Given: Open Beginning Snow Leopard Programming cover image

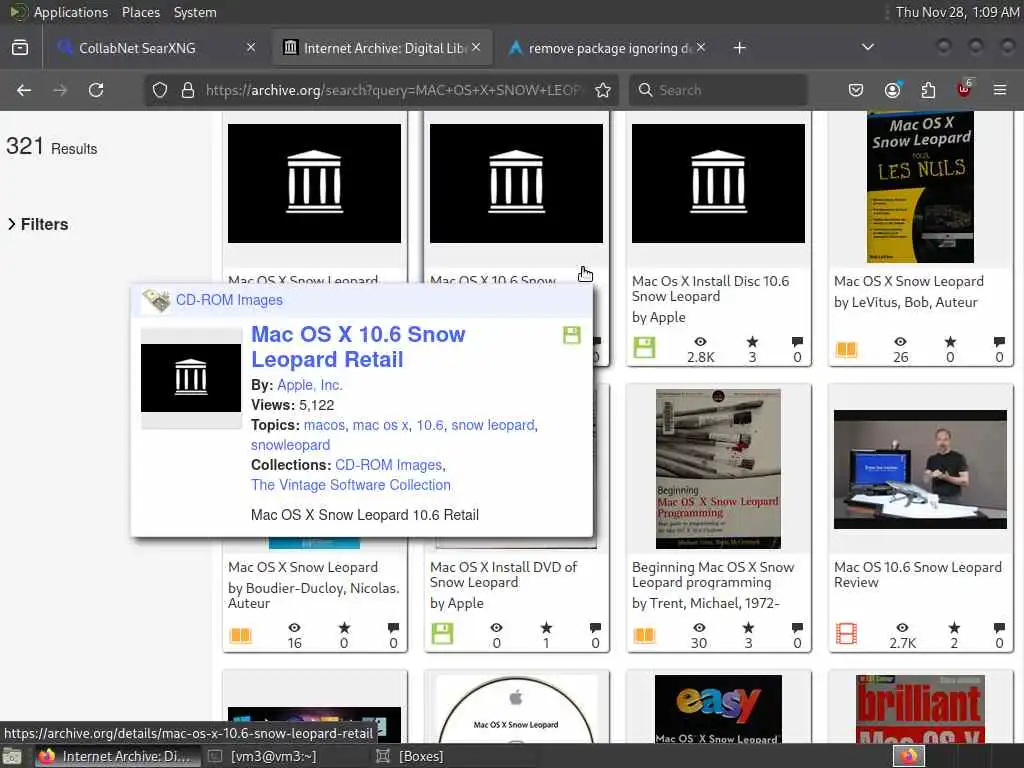Looking at the screenshot, I should [718, 469].
